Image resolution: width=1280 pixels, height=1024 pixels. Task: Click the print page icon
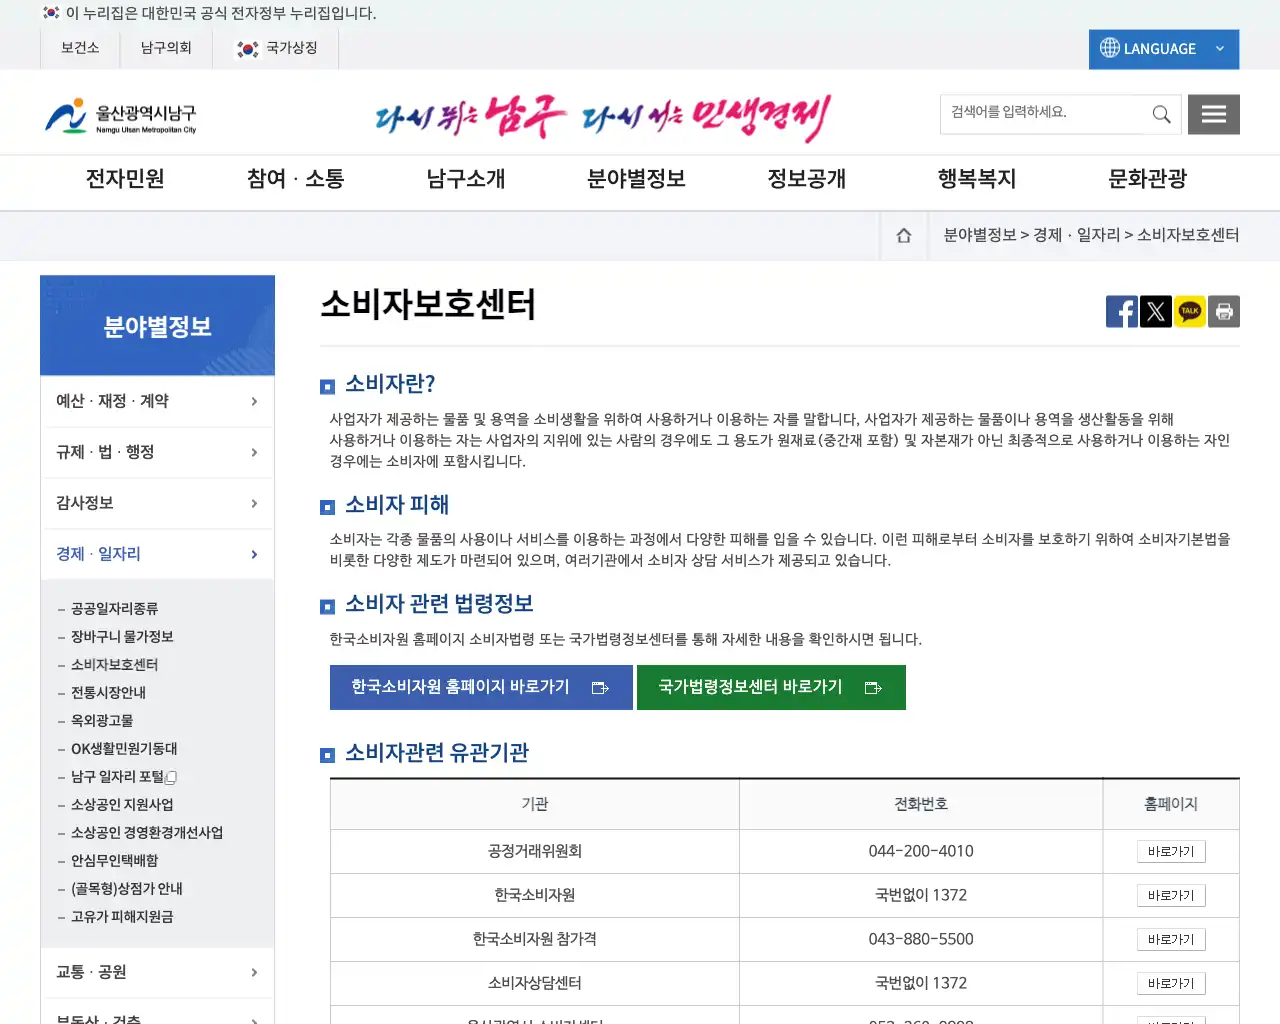(x=1224, y=311)
